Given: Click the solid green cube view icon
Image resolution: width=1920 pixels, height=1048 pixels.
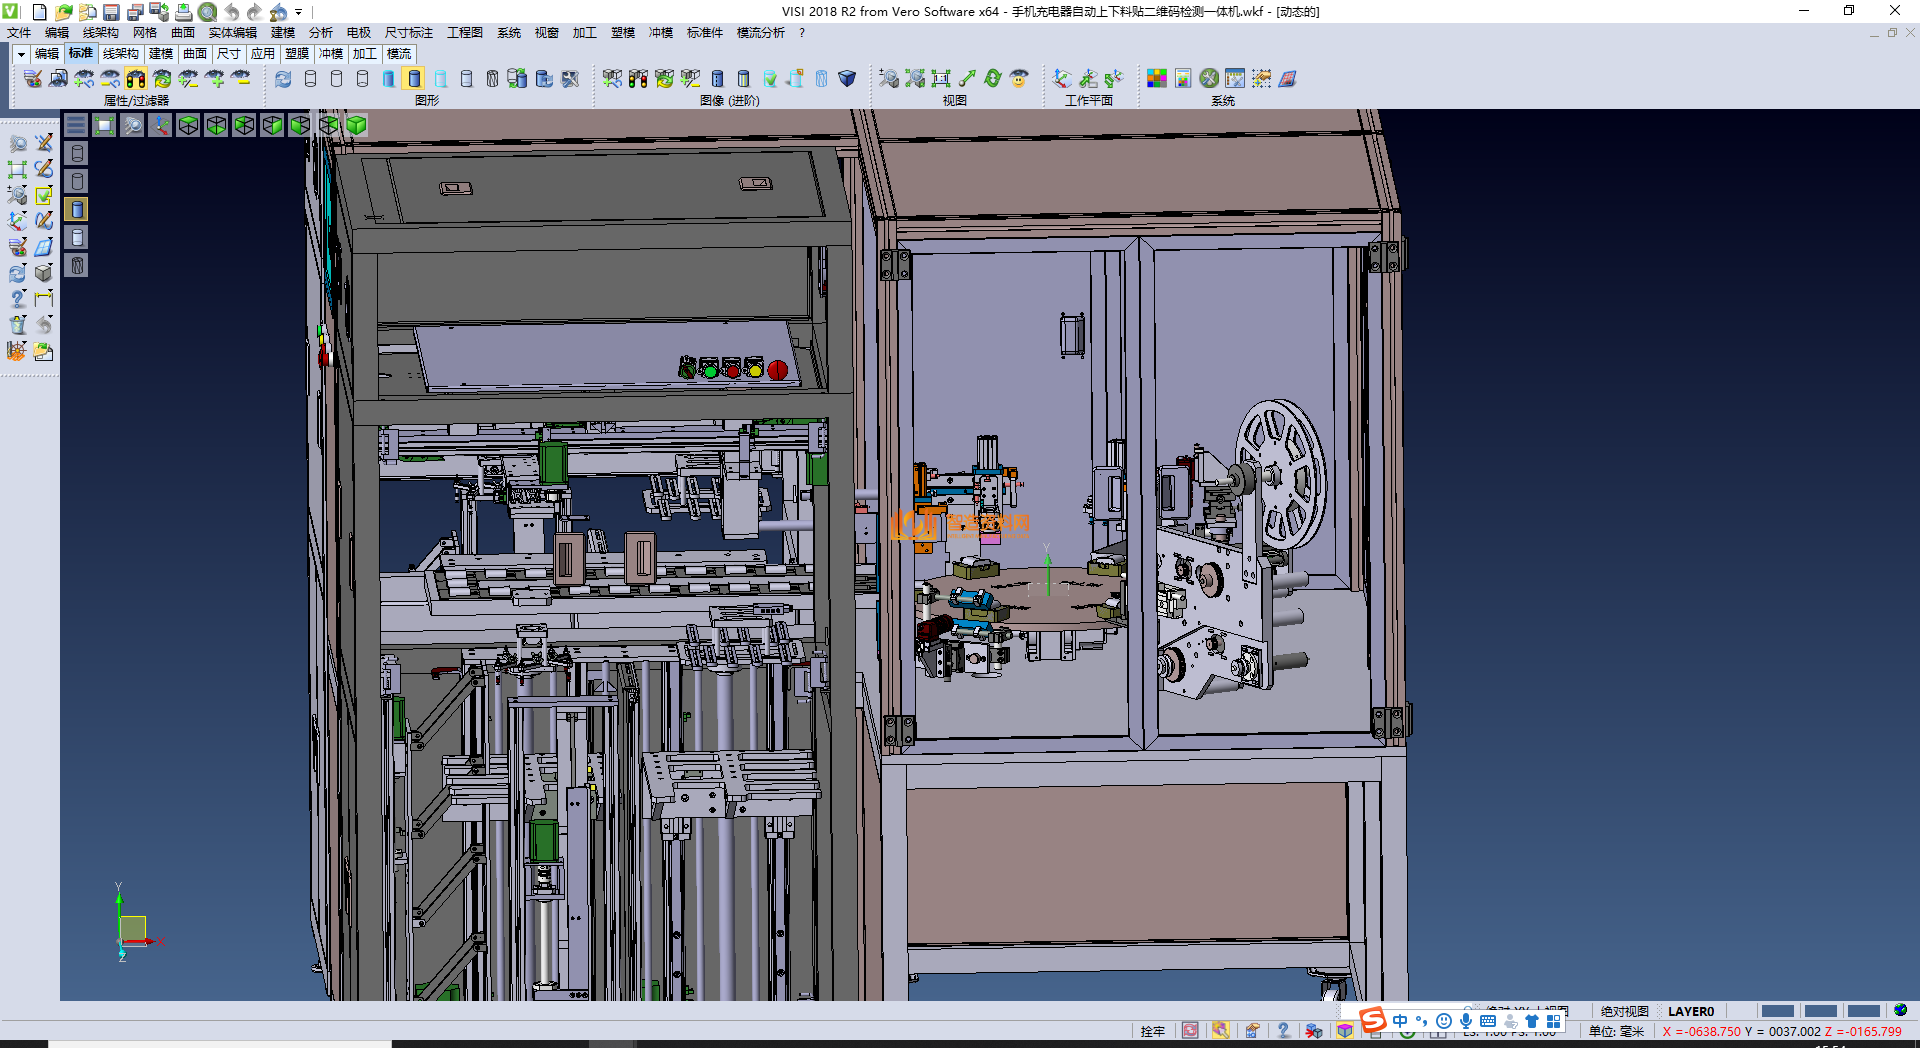Looking at the screenshot, I should pyautogui.click(x=357, y=125).
